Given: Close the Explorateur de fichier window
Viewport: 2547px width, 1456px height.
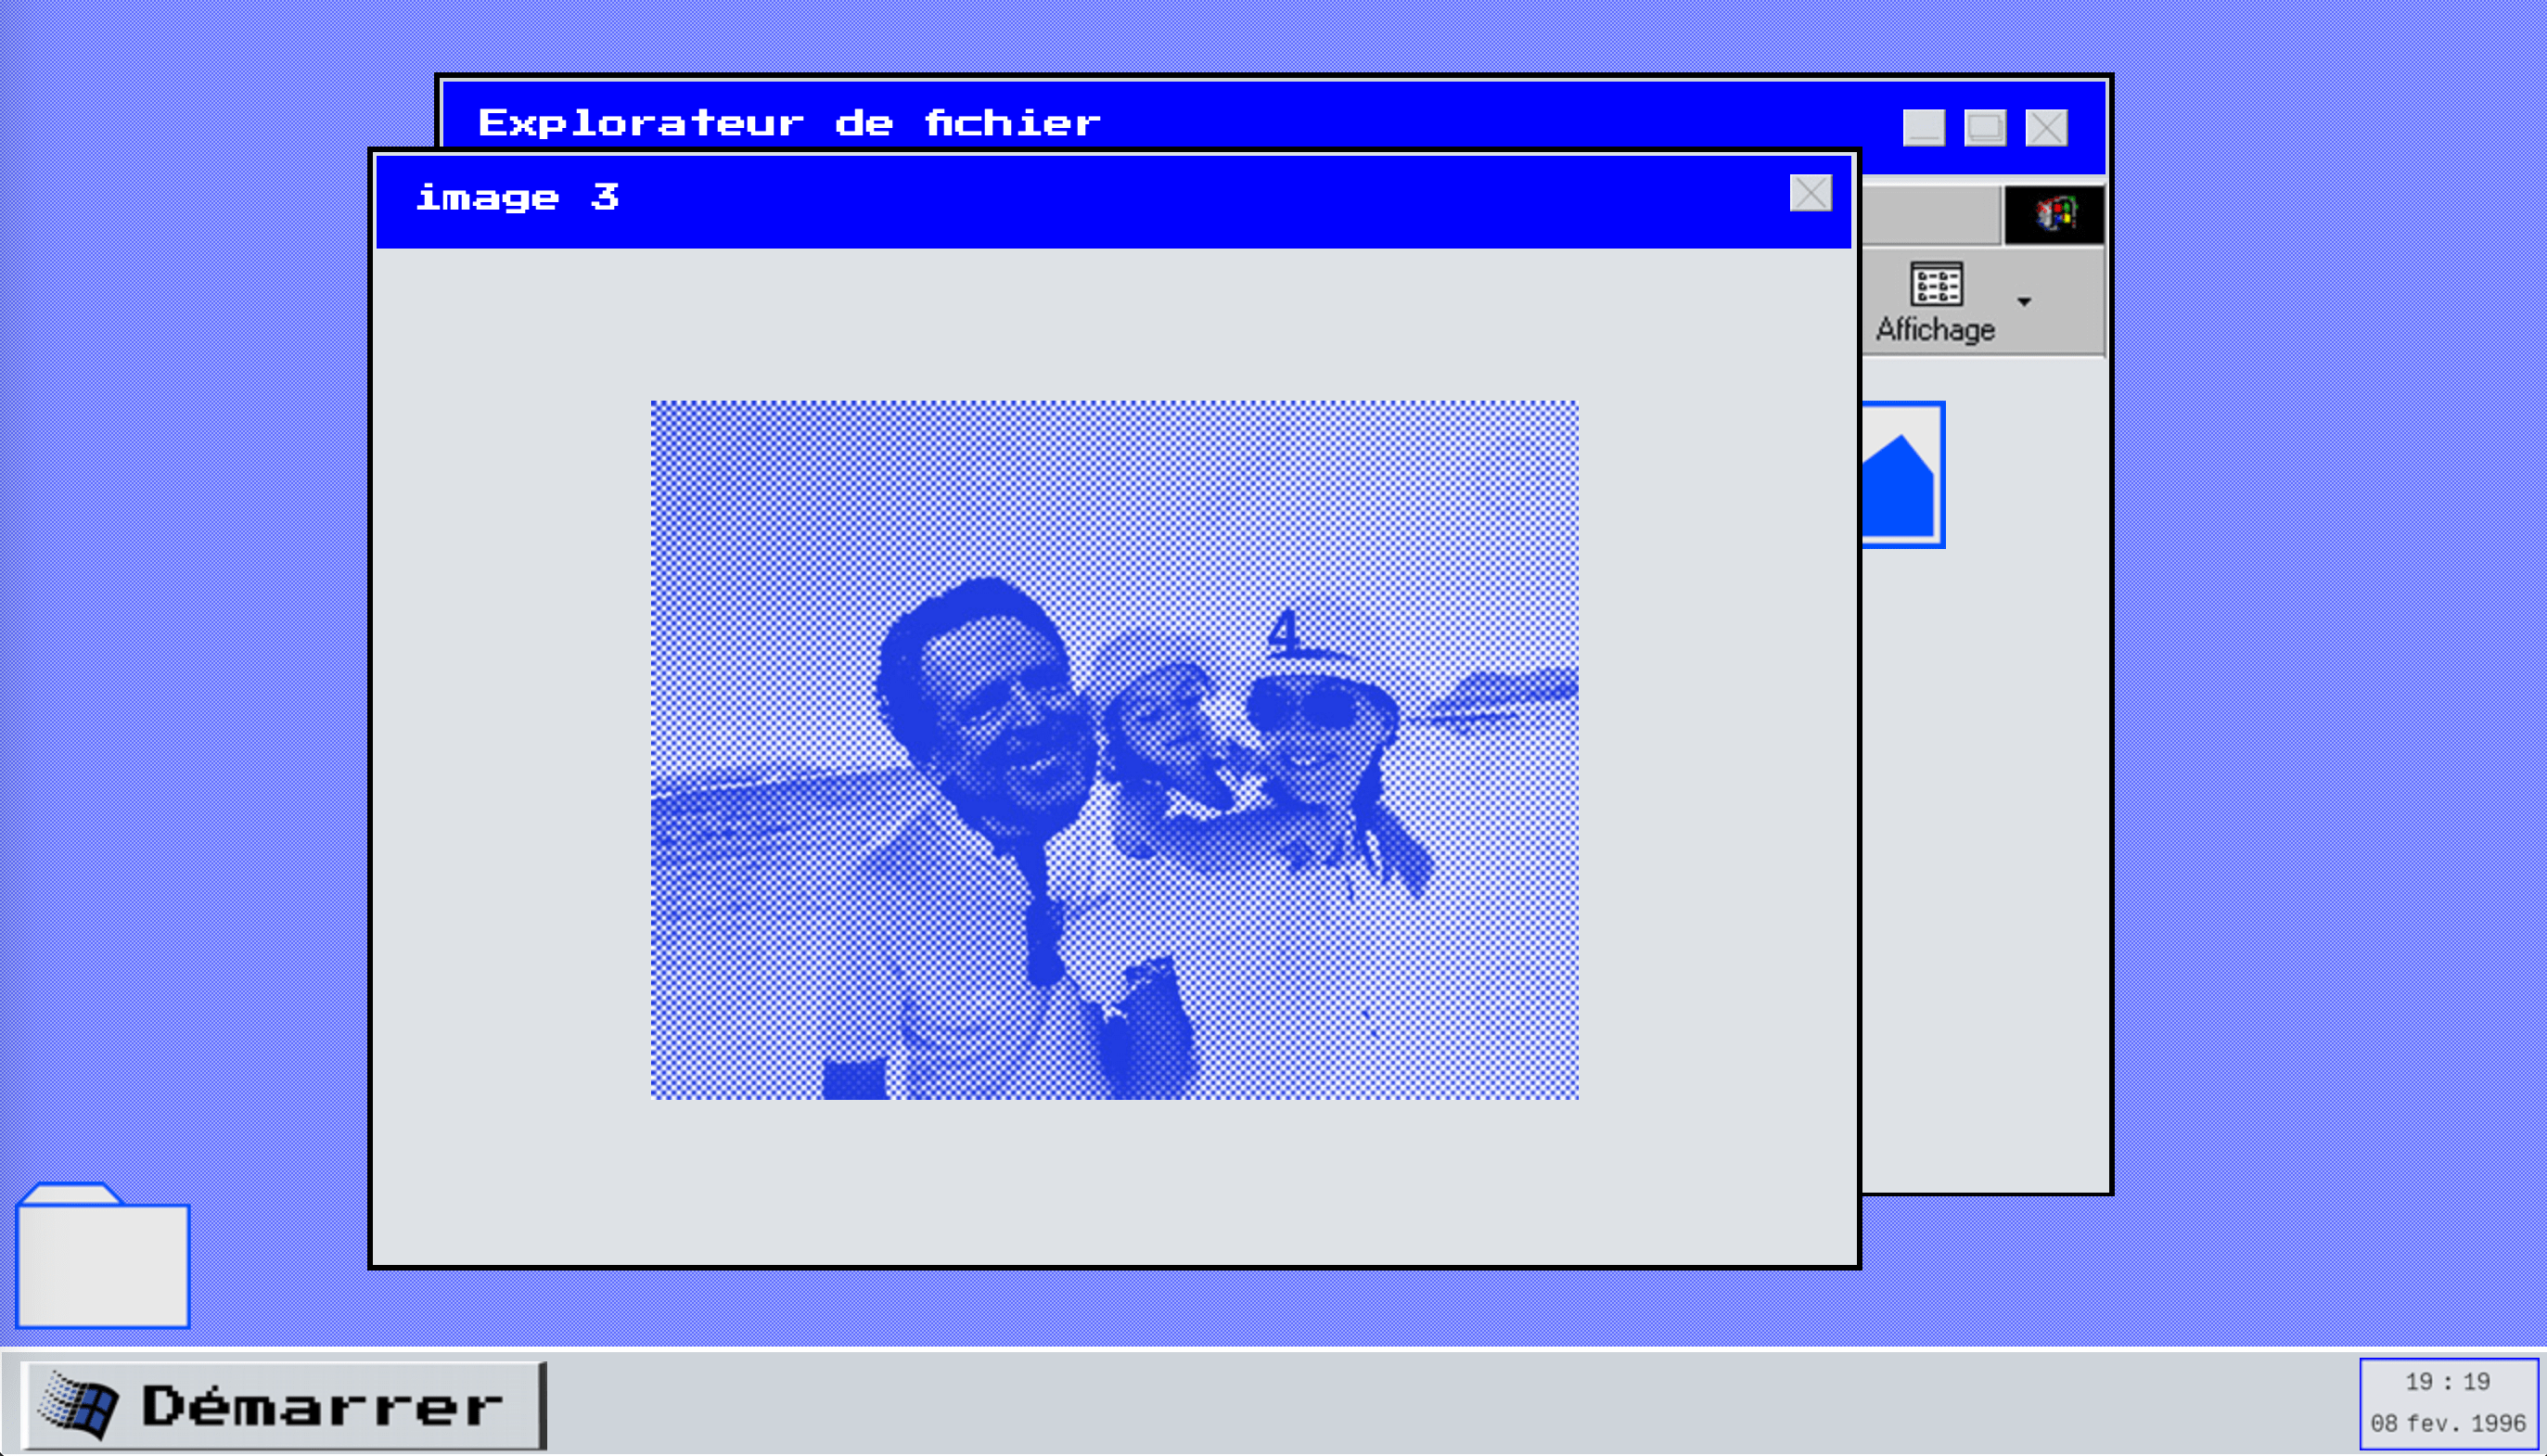Looking at the screenshot, I should point(2046,128).
